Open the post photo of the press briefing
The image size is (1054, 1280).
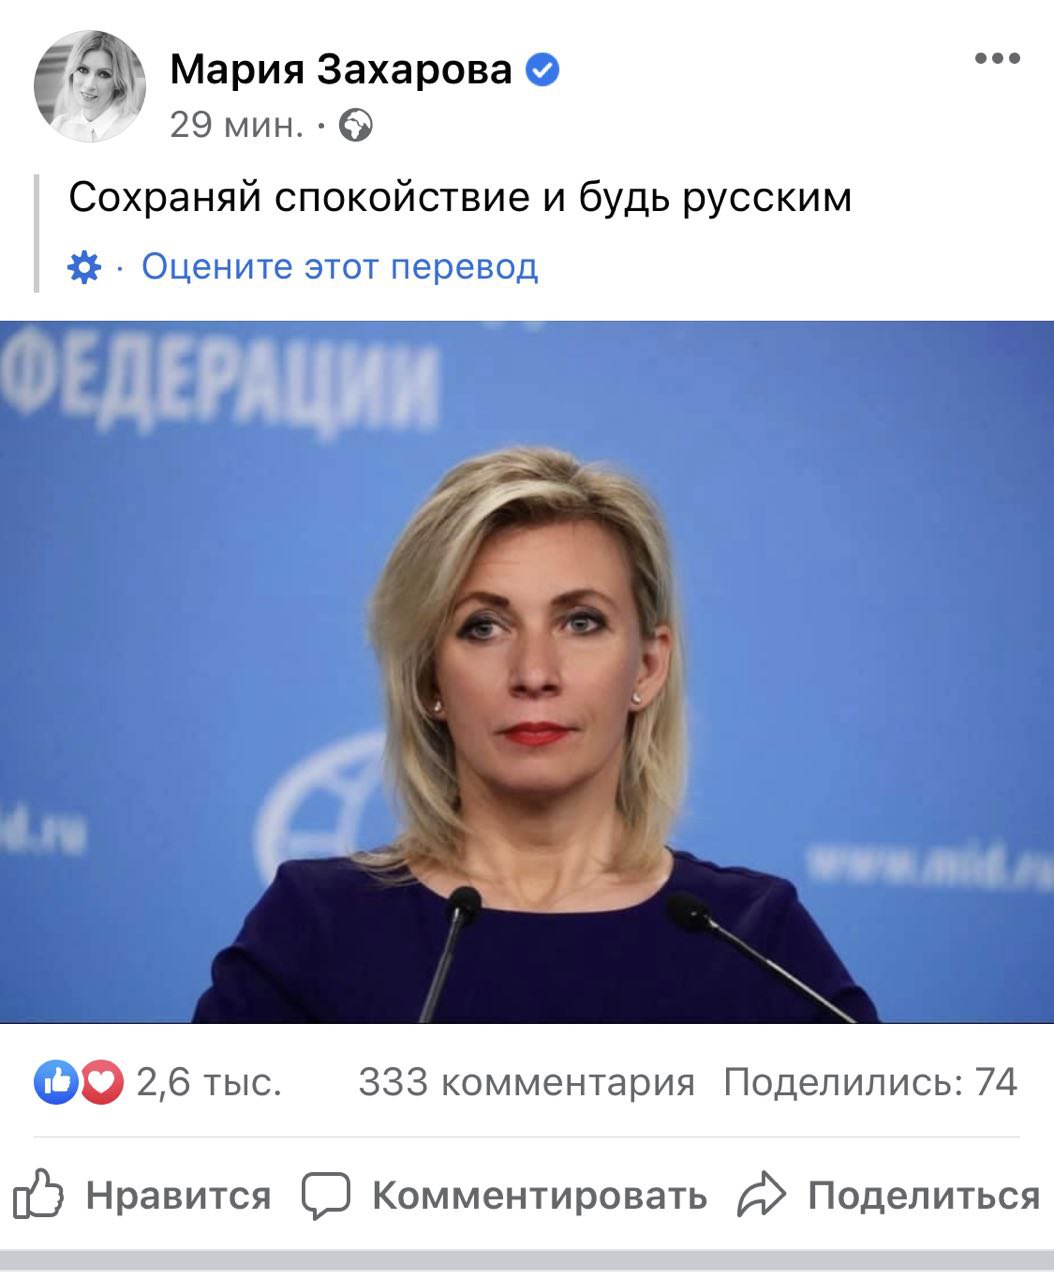(x=527, y=671)
